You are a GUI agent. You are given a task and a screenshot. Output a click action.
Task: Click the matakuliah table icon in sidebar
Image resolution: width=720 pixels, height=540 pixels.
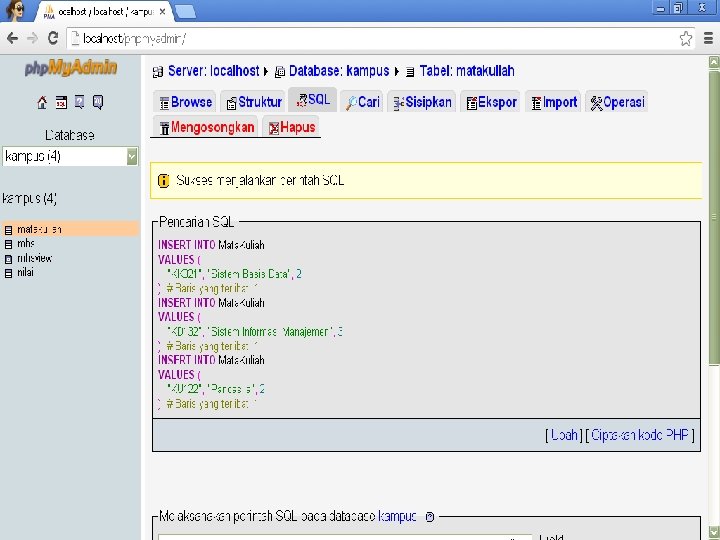coord(8,230)
